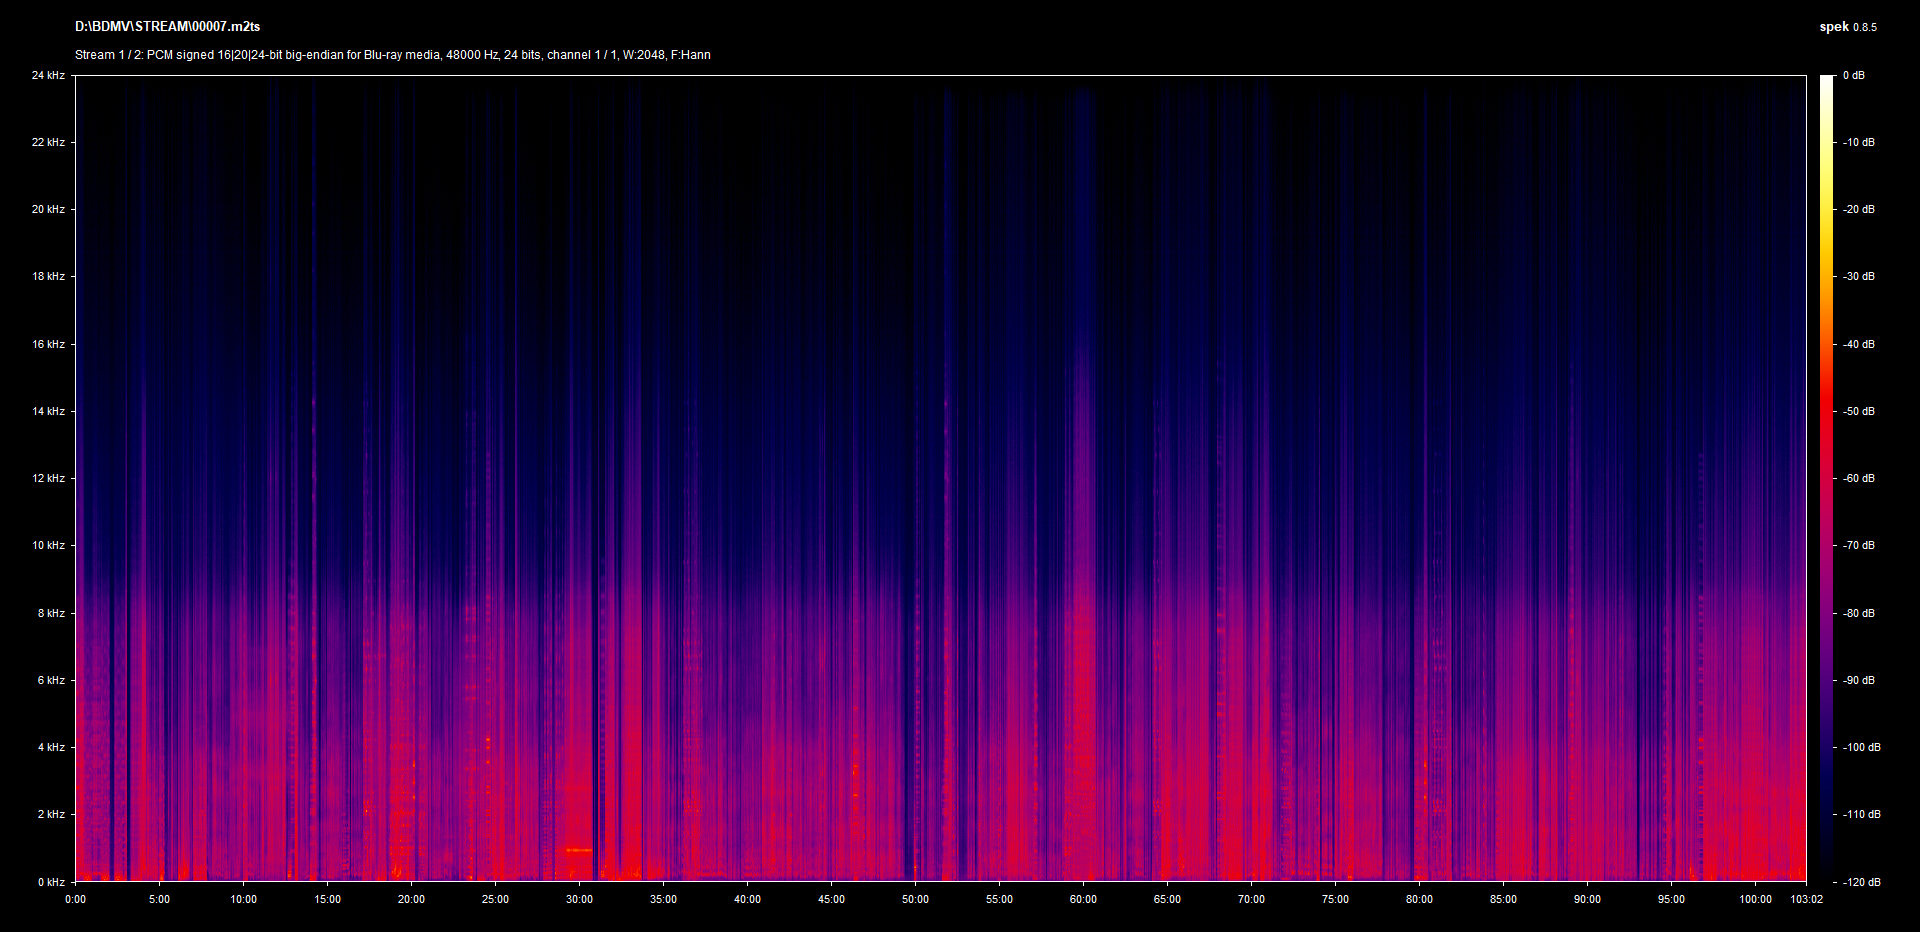This screenshot has width=1920, height=932.
Task: Click the file path title 00007.m2ts
Action: (x=167, y=27)
